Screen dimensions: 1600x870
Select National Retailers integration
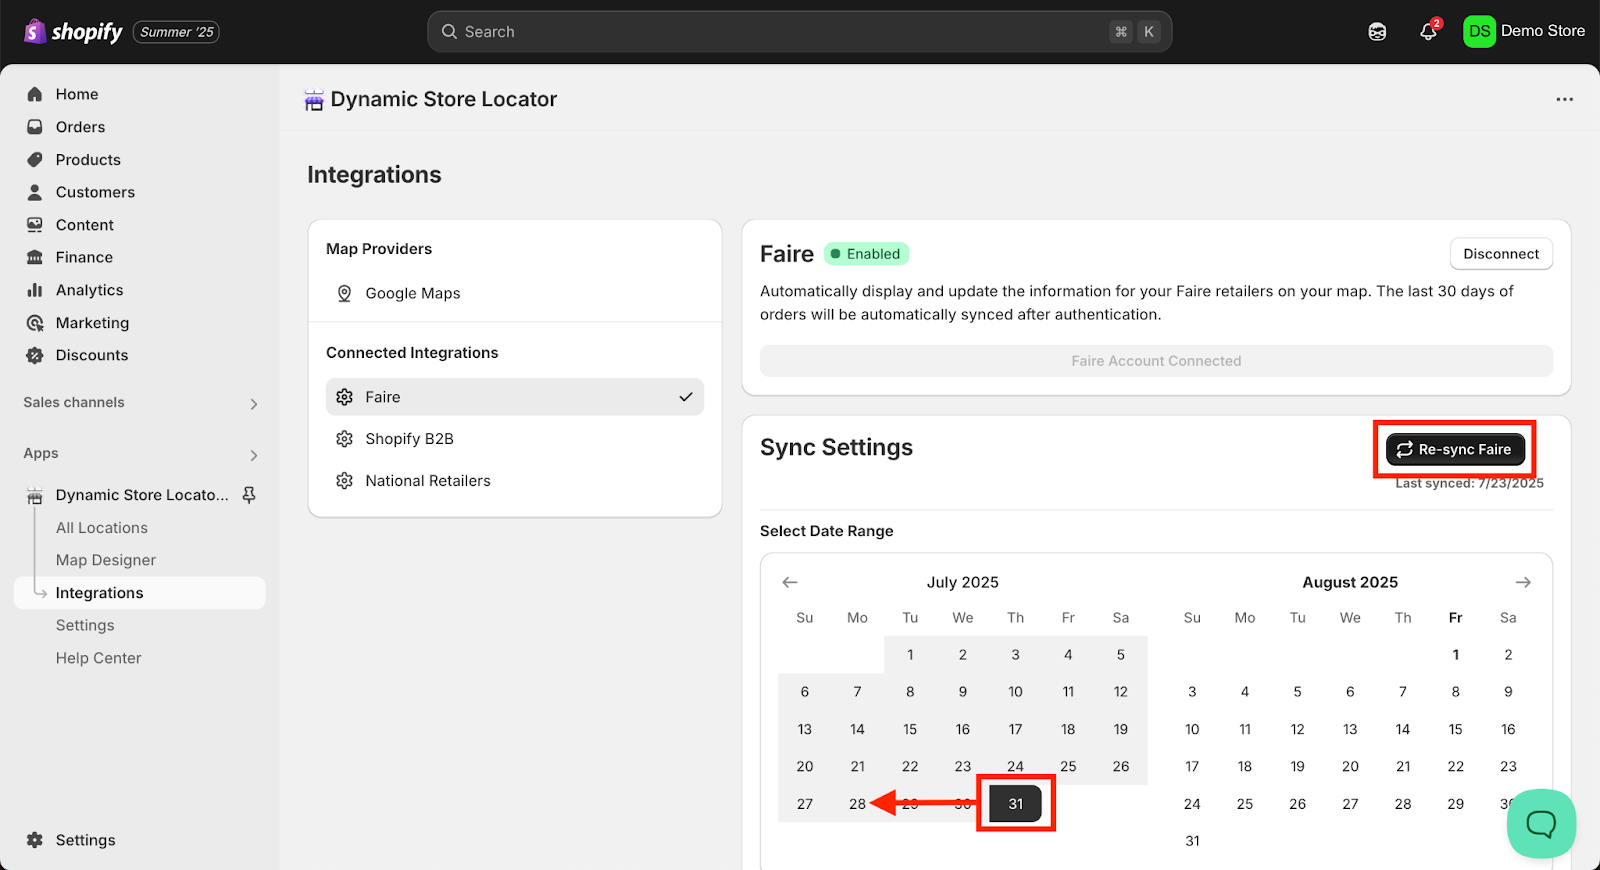tap(515, 481)
